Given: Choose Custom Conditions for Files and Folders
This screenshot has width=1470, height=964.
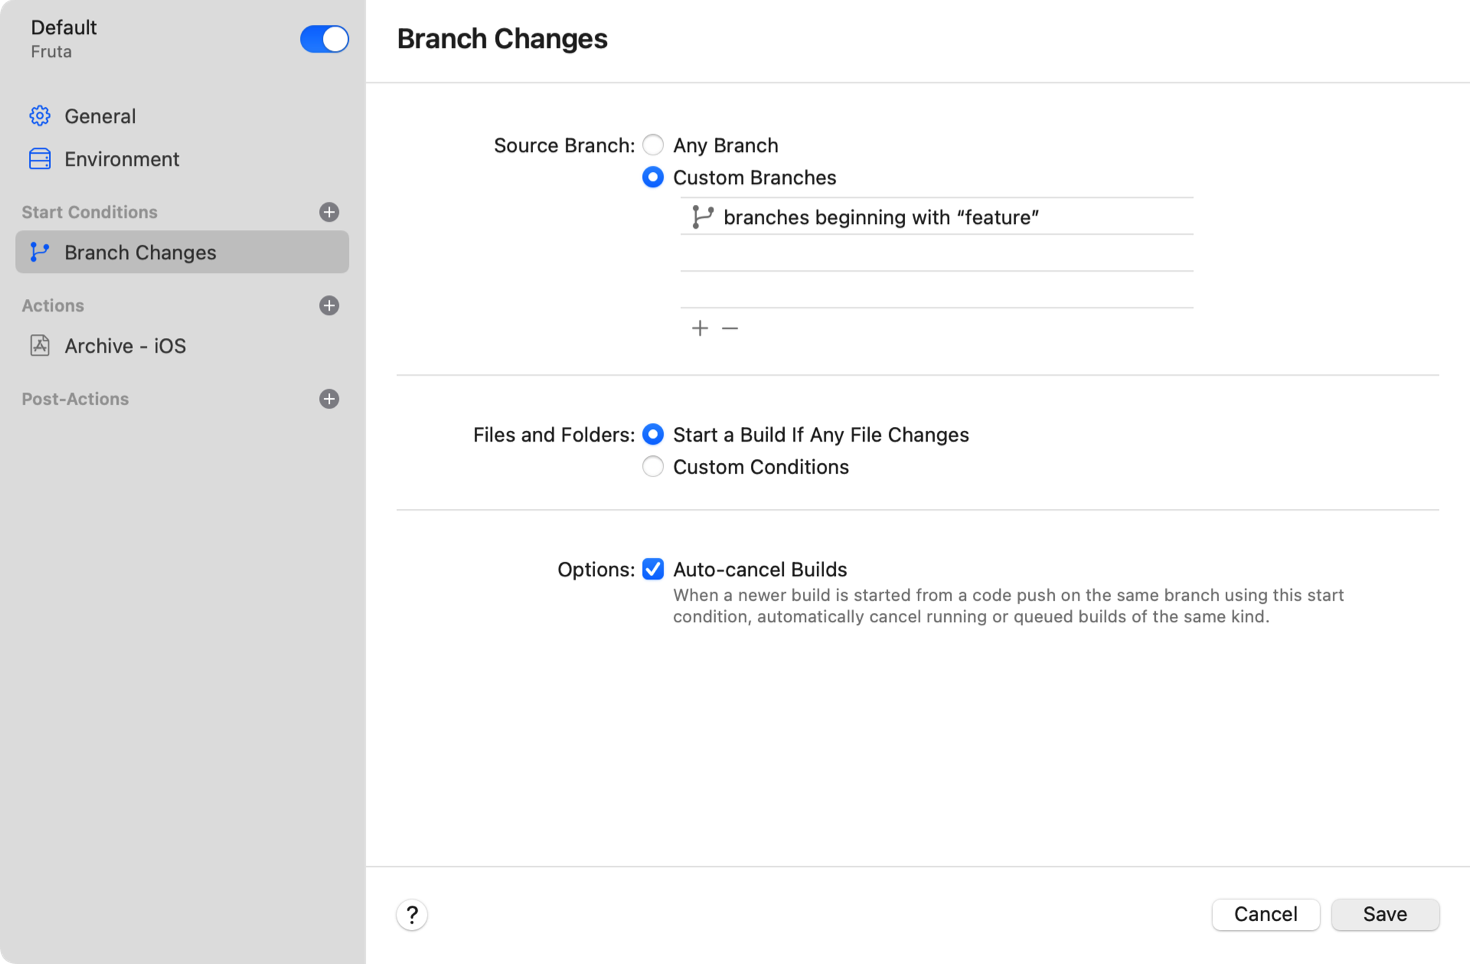Looking at the screenshot, I should pyautogui.click(x=653, y=466).
